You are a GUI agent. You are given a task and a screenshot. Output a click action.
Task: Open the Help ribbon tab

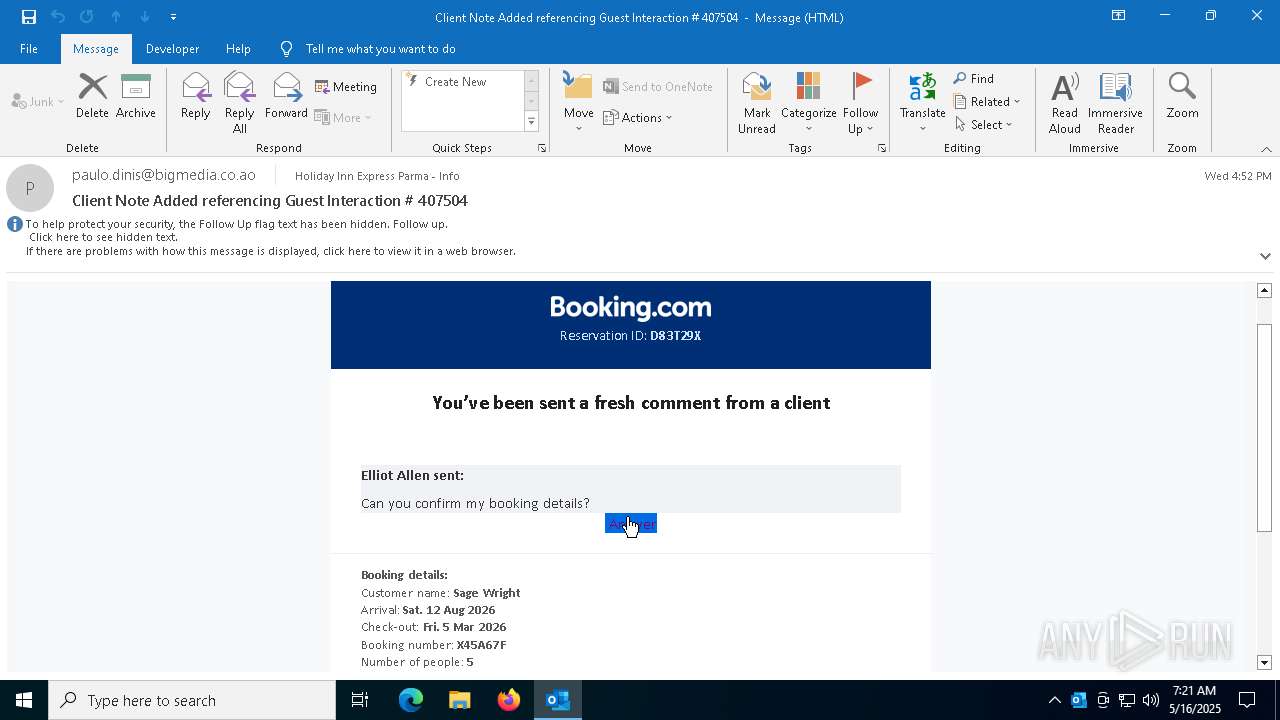click(238, 49)
